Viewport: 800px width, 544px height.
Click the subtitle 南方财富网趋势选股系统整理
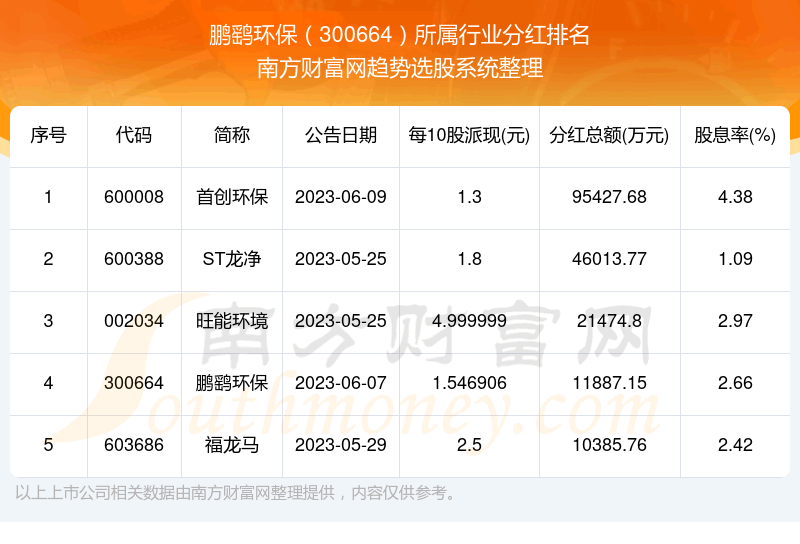pos(399,68)
